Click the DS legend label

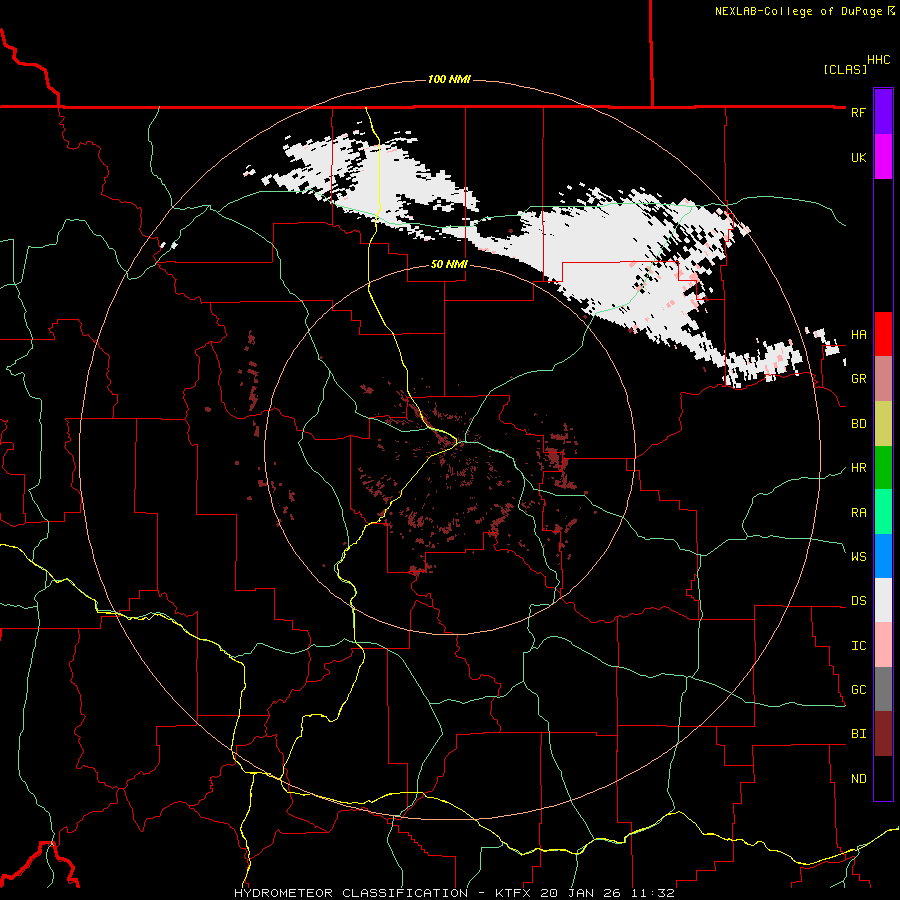click(x=858, y=601)
